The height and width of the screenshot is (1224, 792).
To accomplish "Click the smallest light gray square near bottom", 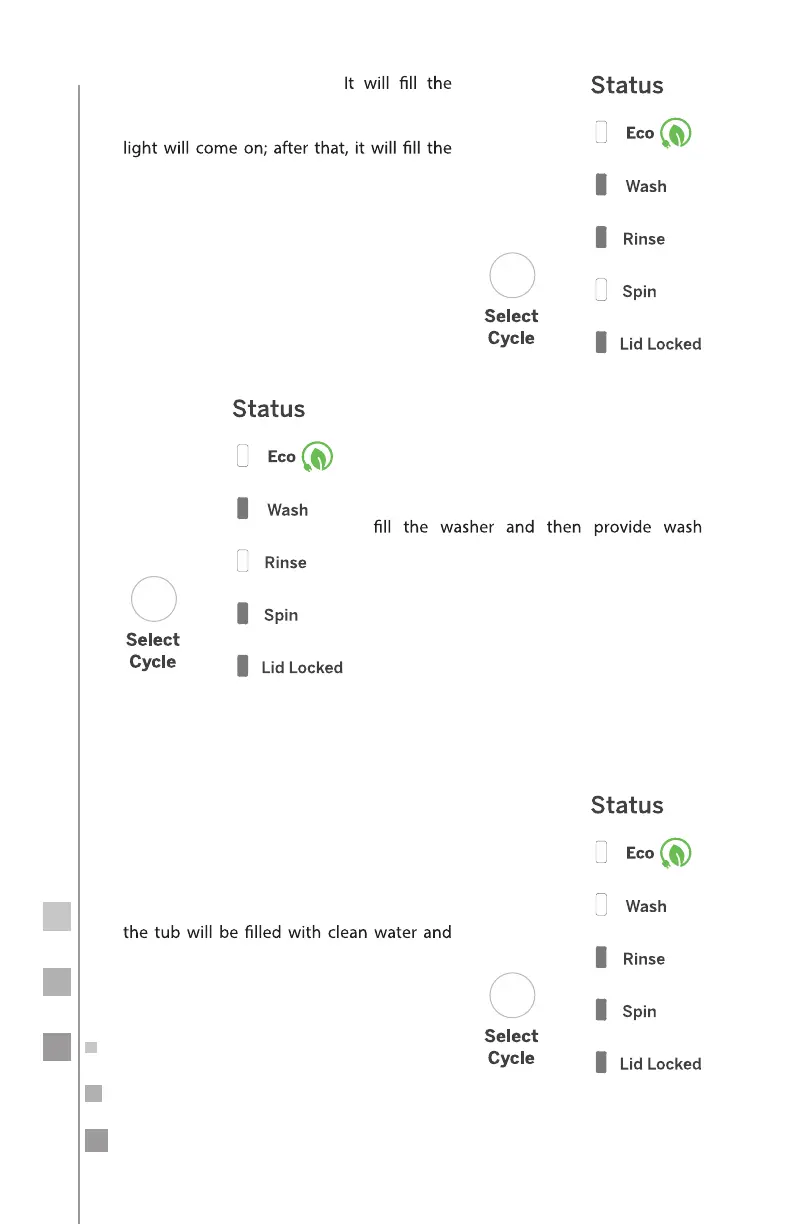I will (x=91, y=1048).
